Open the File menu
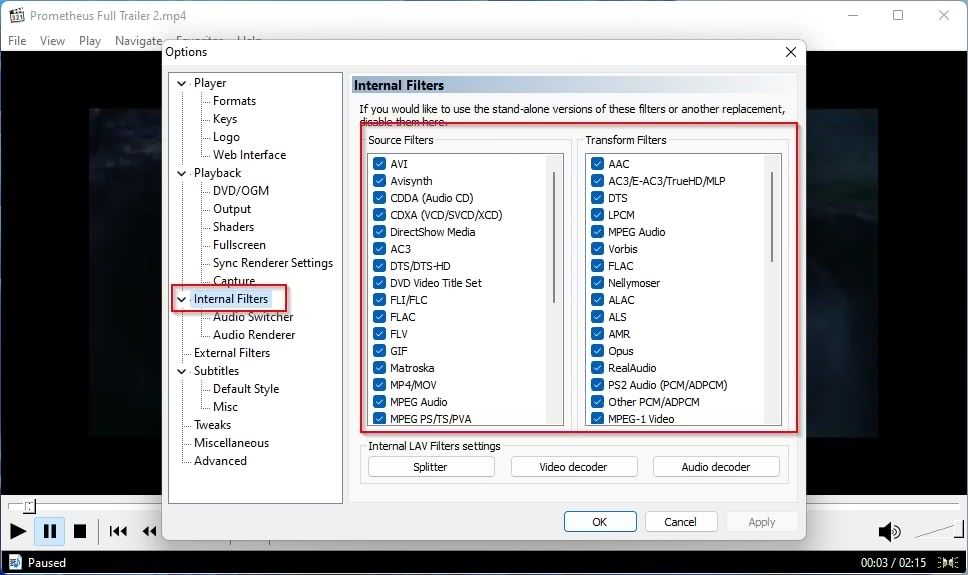This screenshot has height=575, width=968. point(17,41)
